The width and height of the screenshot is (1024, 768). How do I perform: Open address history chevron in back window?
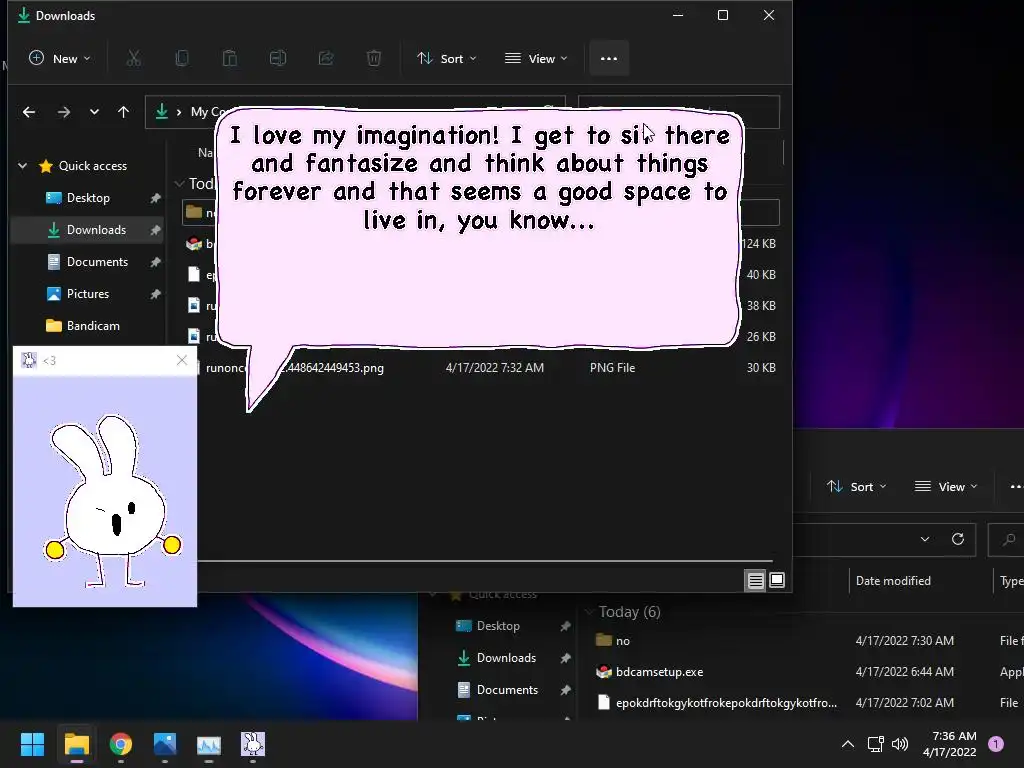tap(925, 539)
